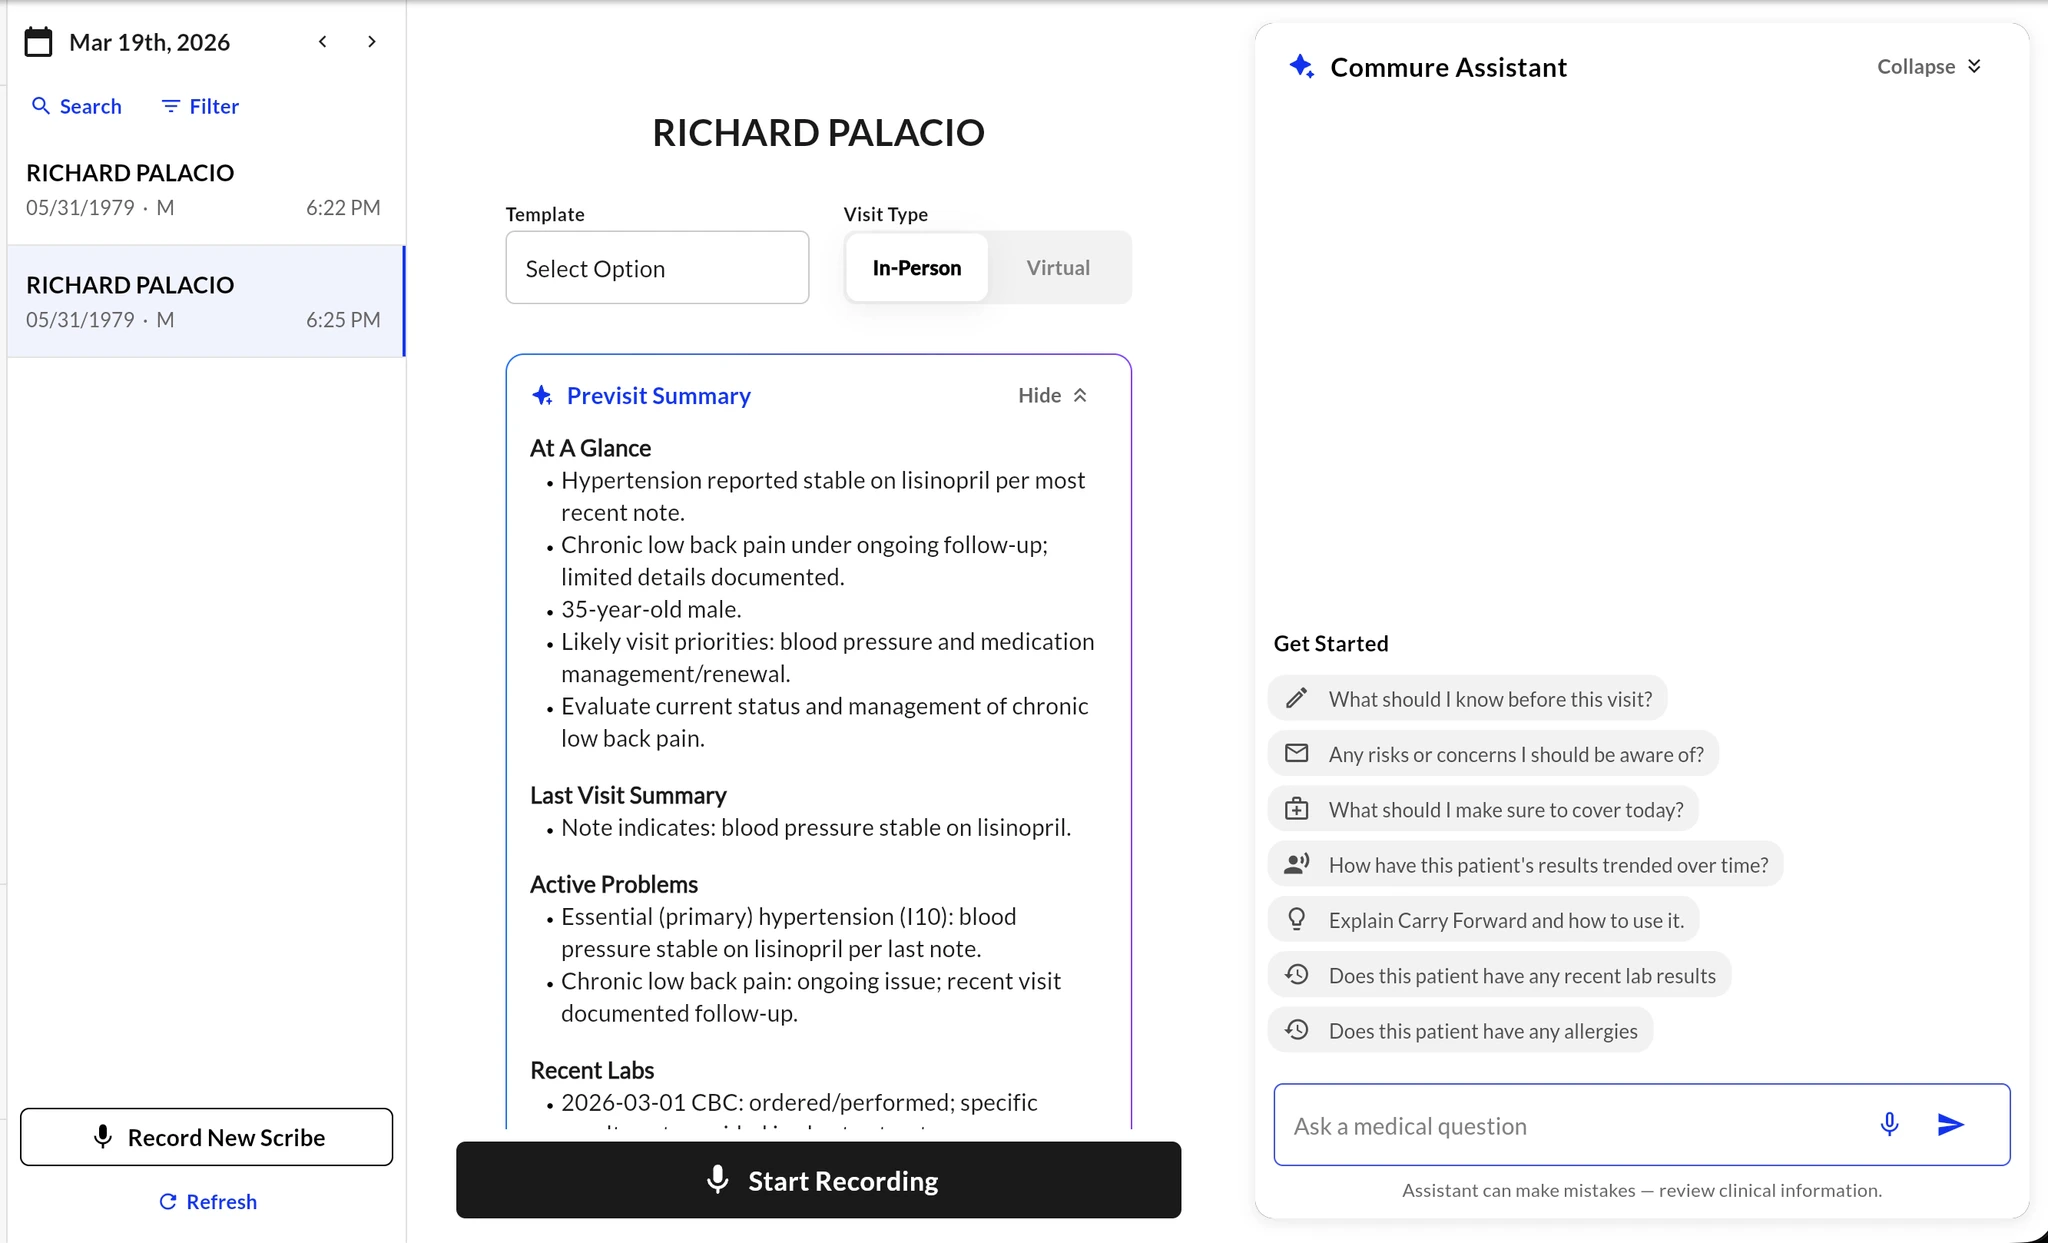Click the microphone icon in assistant input
The width and height of the screenshot is (2048, 1243).
click(x=1888, y=1125)
